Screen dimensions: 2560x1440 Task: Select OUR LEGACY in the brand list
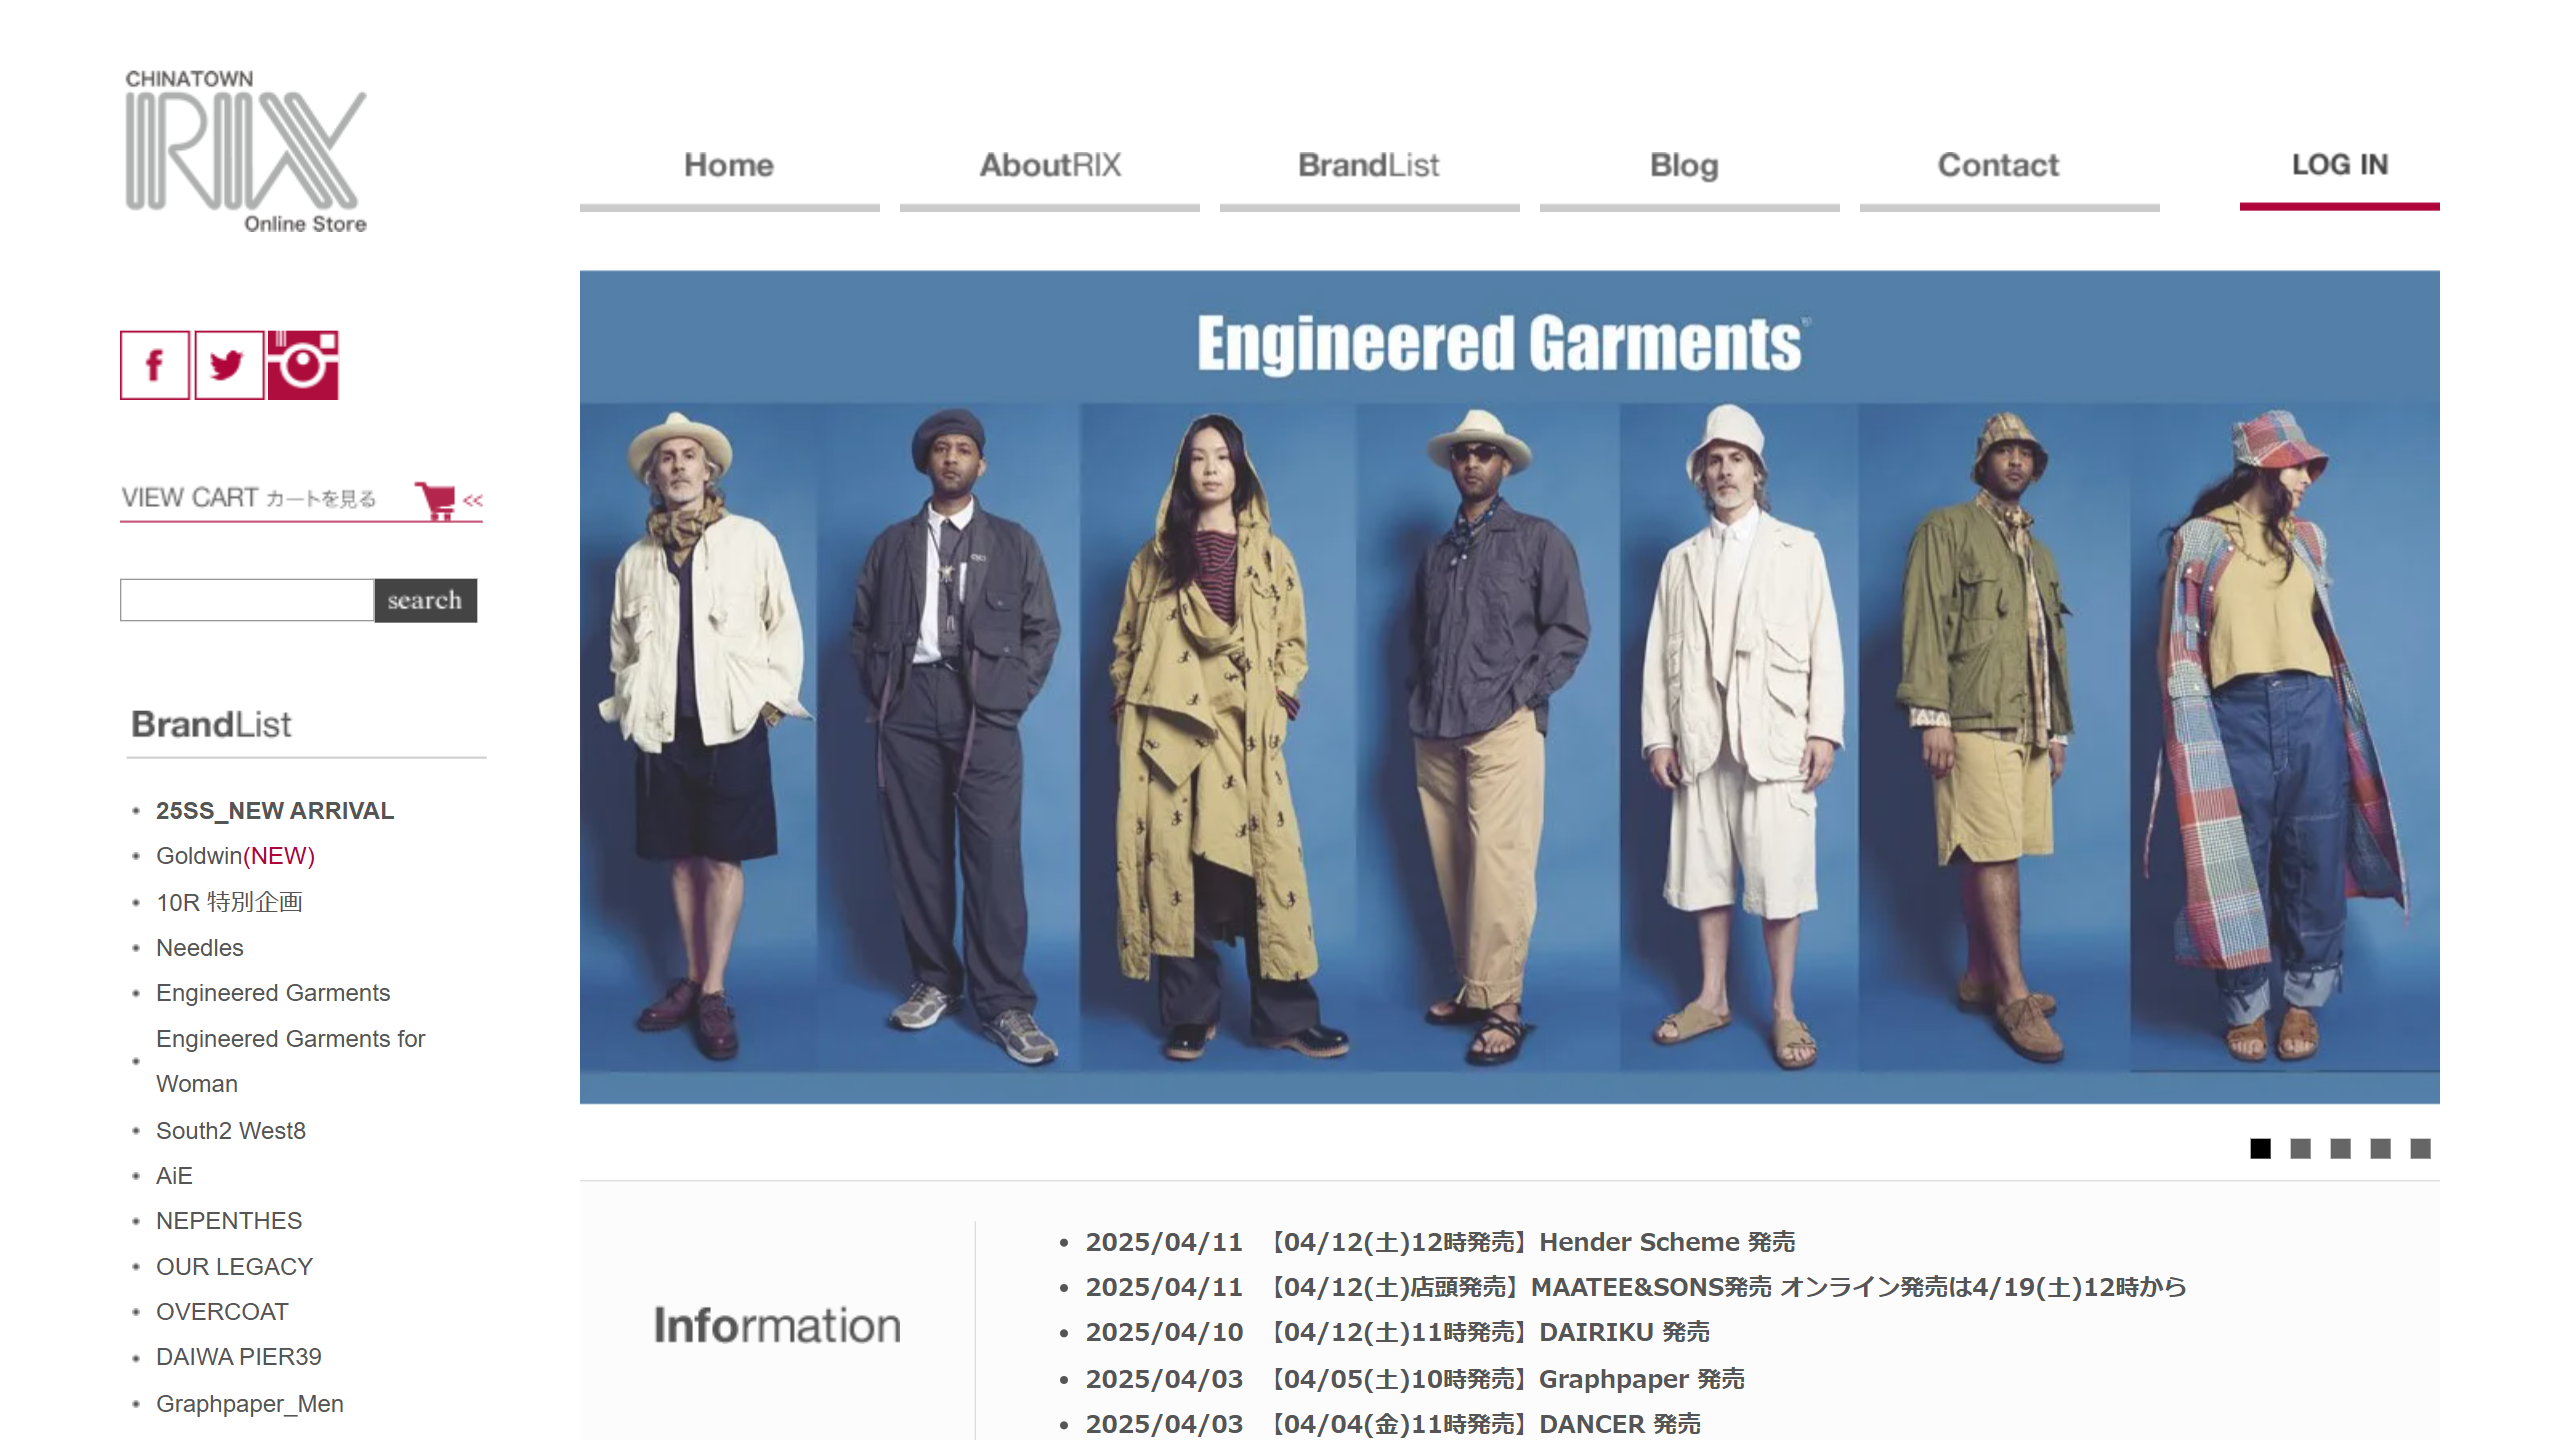pos(234,1267)
